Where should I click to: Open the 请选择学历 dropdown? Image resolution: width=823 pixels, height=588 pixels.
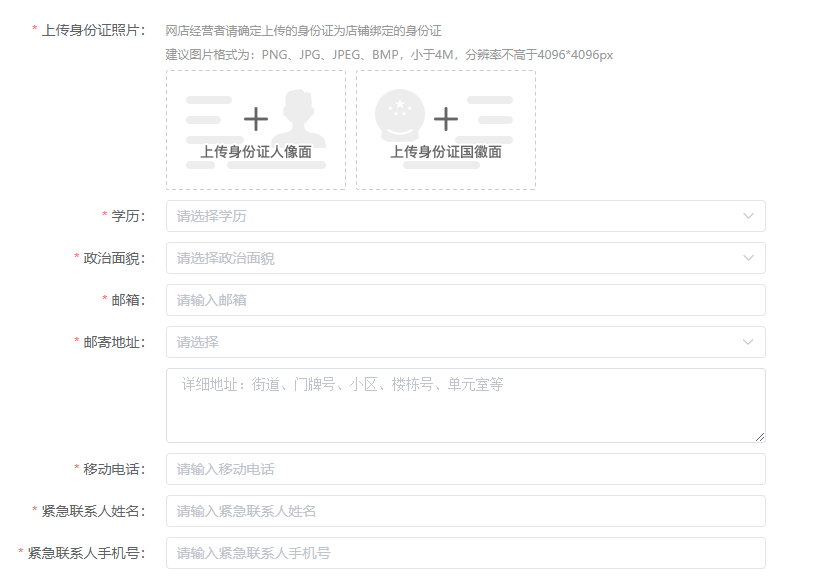pos(450,216)
